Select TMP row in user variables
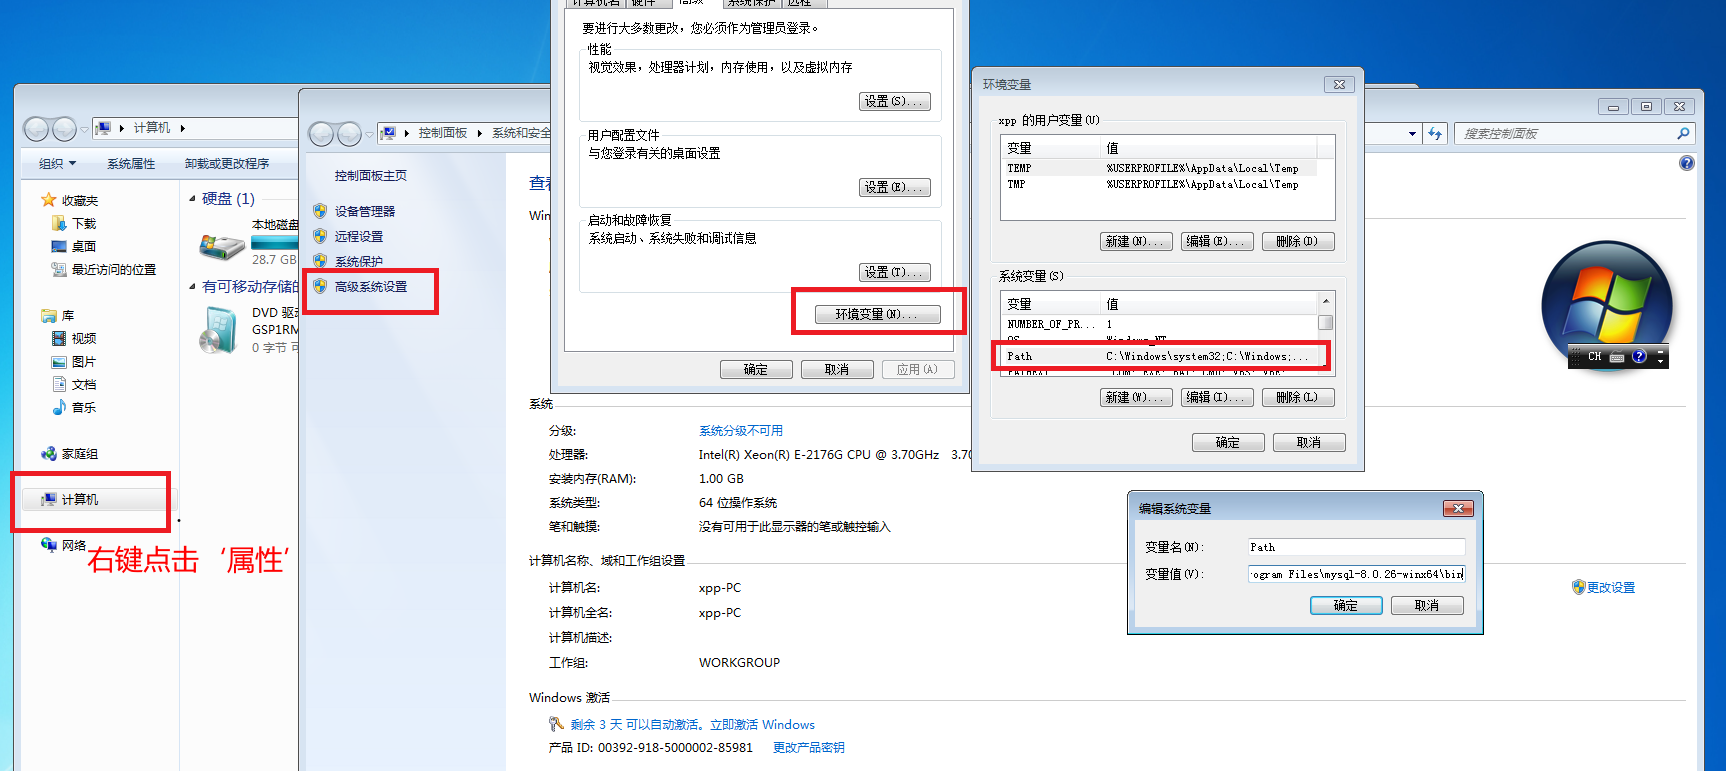This screenshot has width=1726, height=771. coord(1160,184)
